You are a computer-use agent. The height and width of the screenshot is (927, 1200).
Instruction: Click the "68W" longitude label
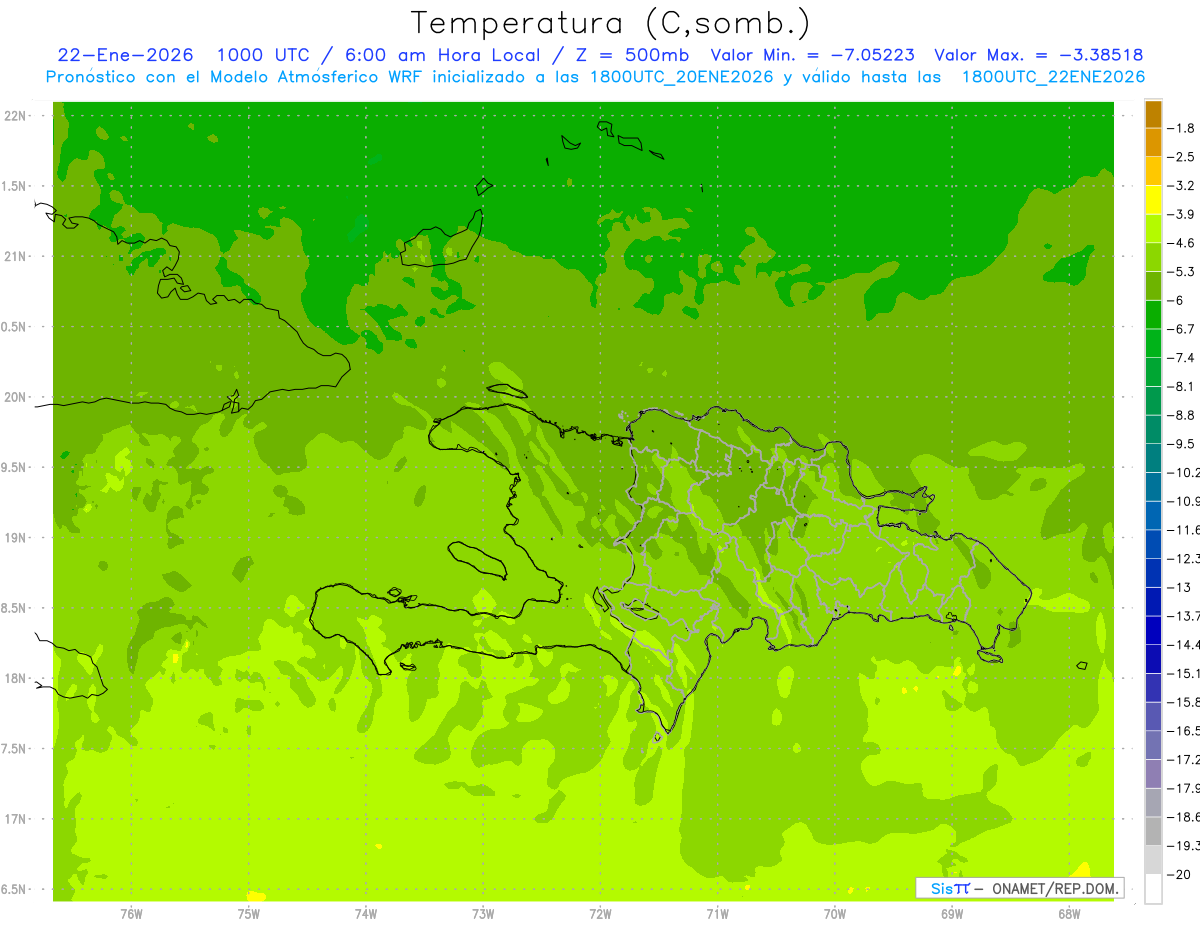tap(1069, 914)
